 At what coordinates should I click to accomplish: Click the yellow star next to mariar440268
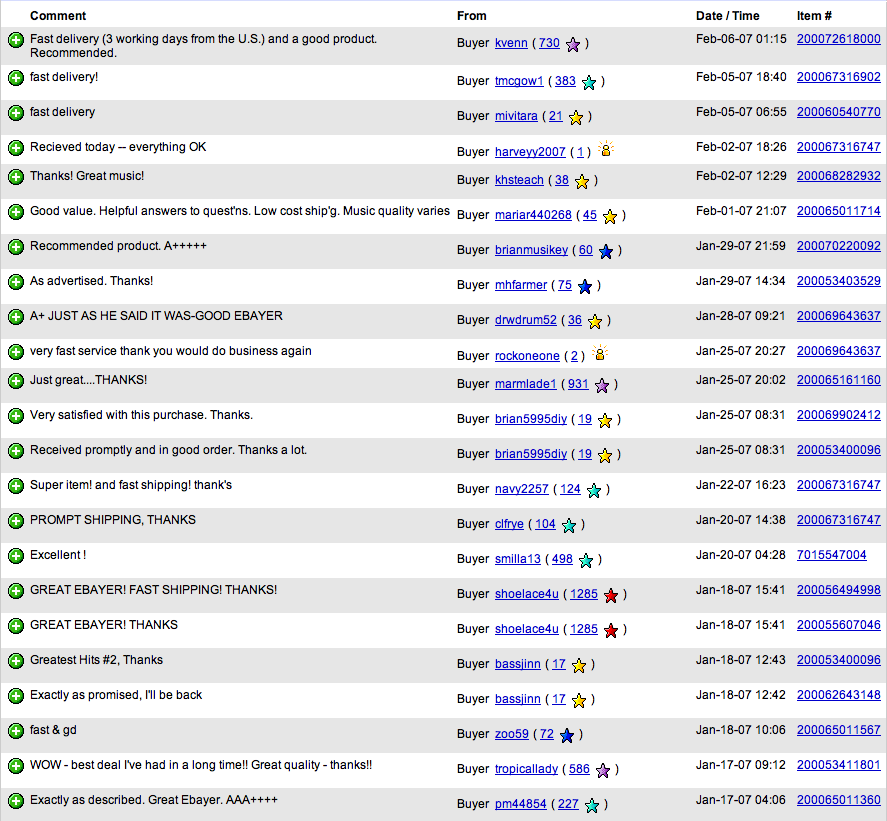(610, 216)
